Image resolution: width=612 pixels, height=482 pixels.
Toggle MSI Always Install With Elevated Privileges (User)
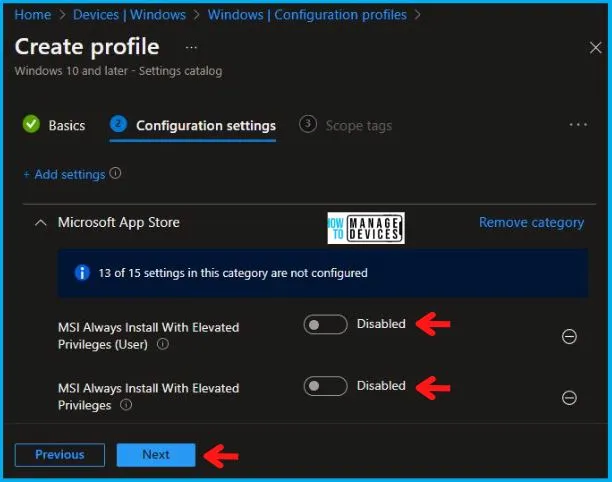326,325
